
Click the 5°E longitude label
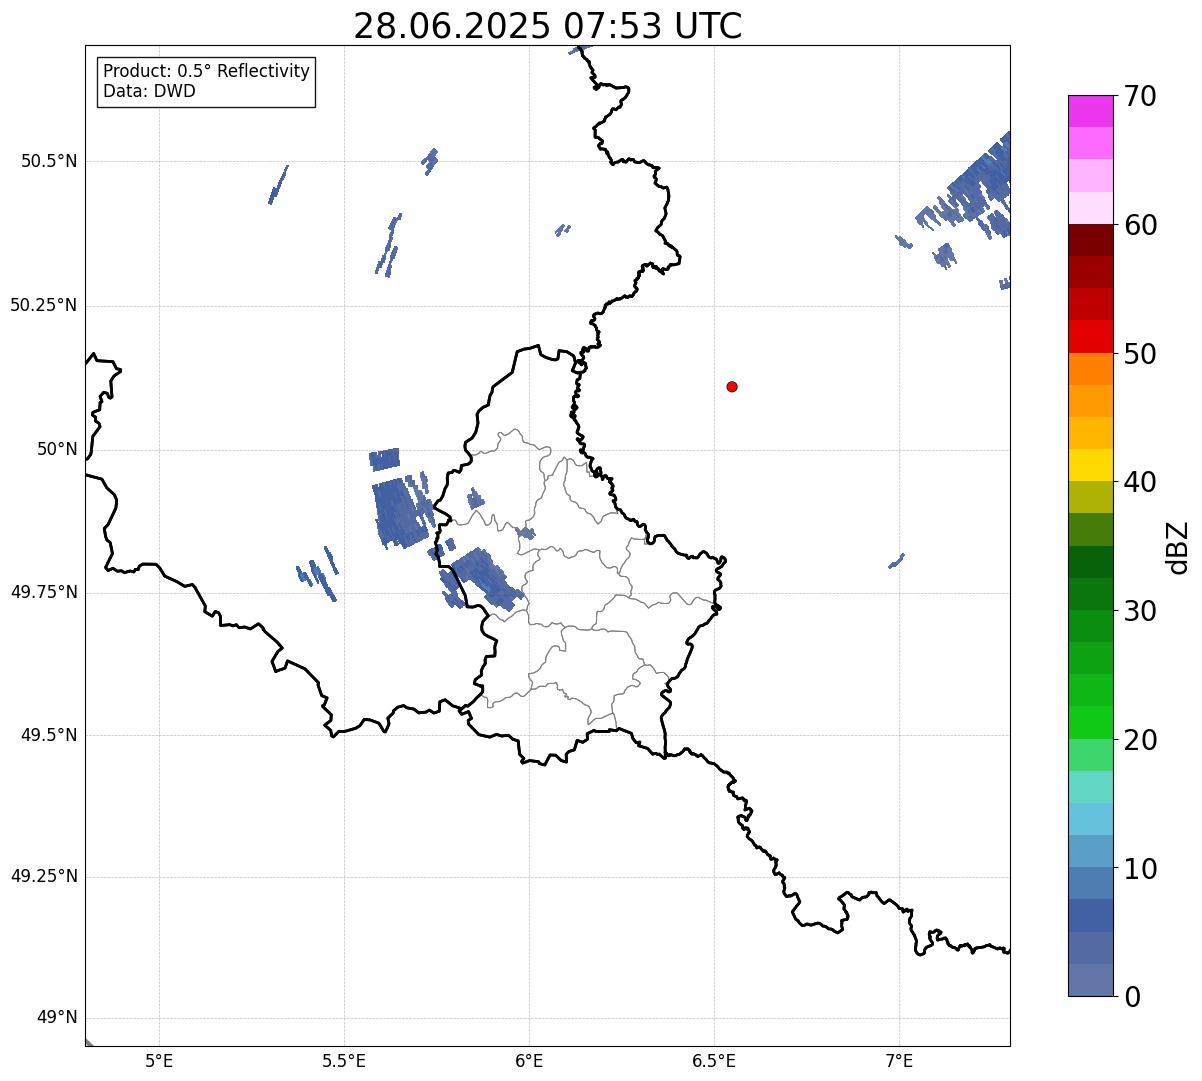(159, 1060)
